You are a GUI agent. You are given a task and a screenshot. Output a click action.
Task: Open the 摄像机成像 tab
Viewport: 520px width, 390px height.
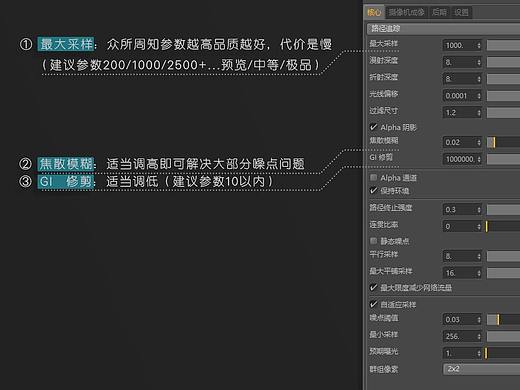pos(407,13)
